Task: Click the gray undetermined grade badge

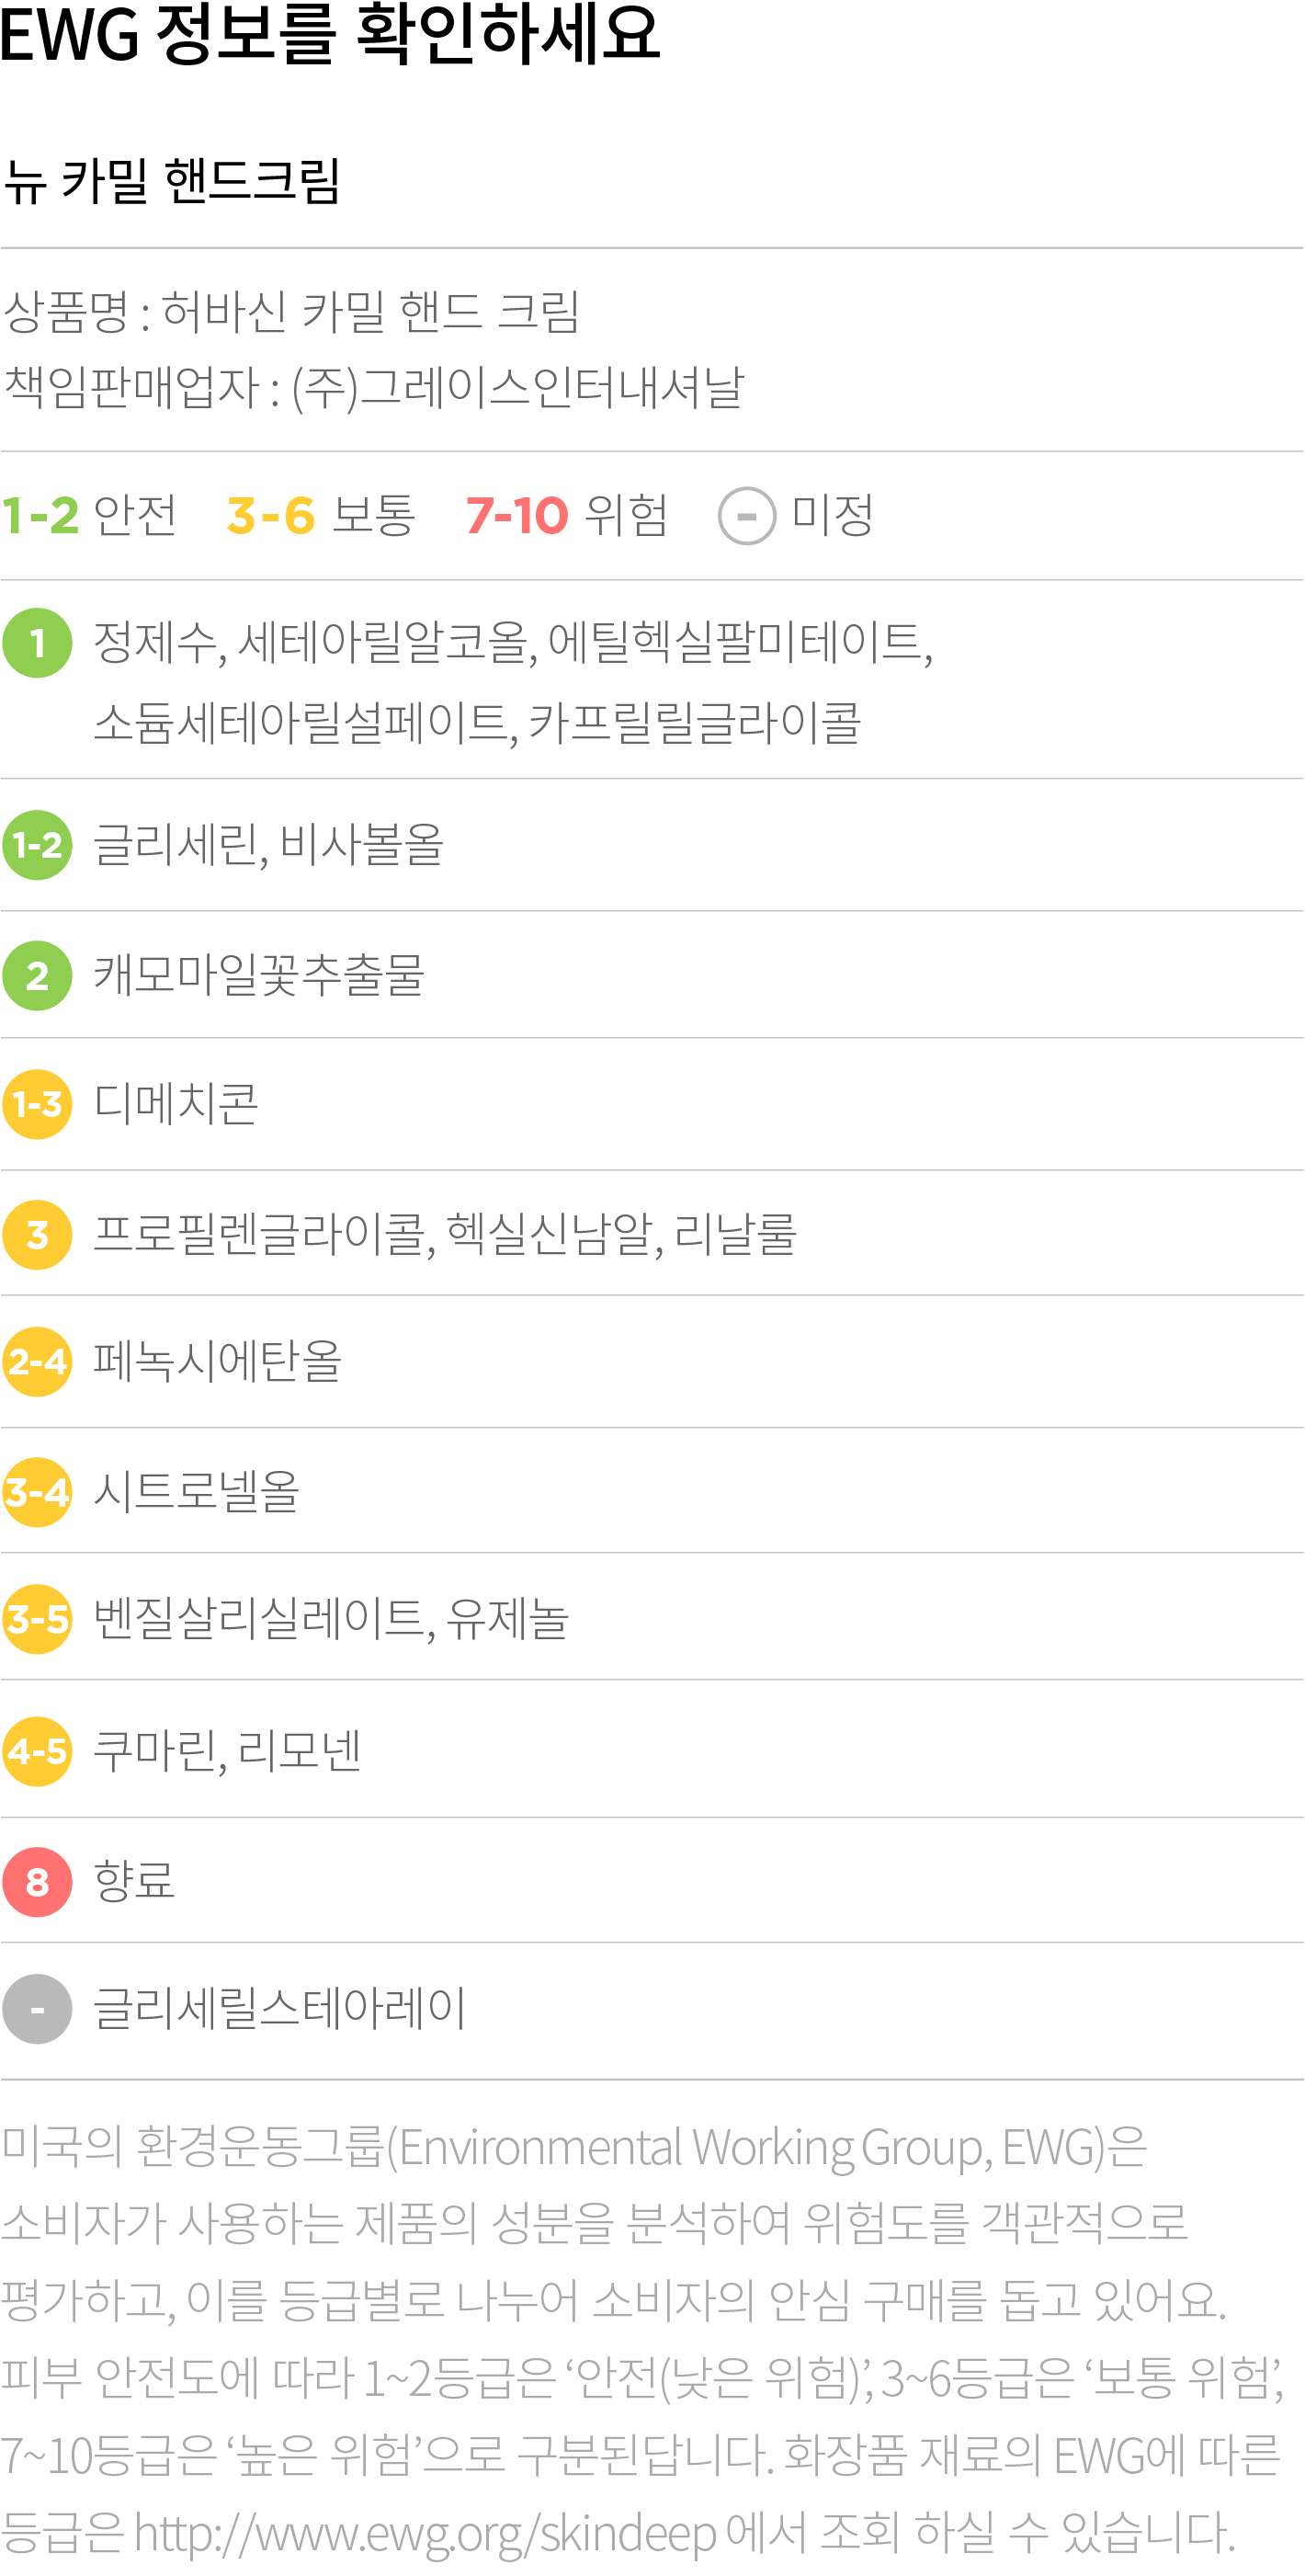Action: click(37, 2008)
